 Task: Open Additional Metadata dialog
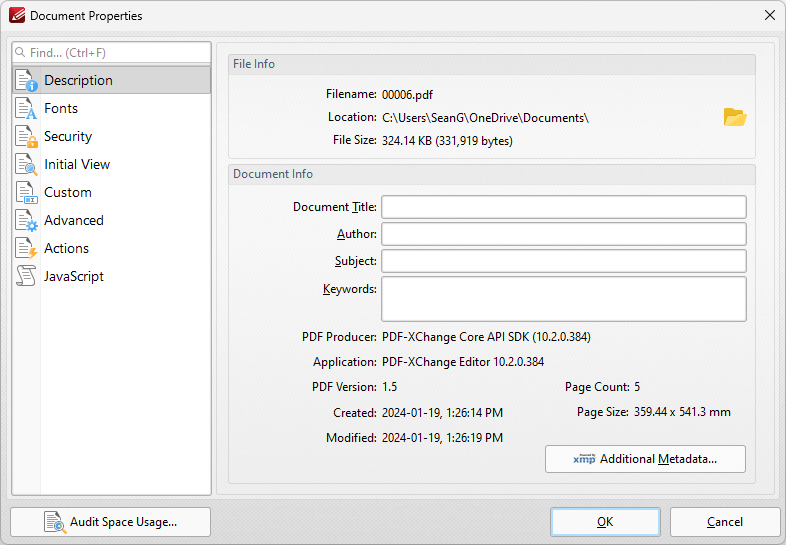click(x=645, y=459)
